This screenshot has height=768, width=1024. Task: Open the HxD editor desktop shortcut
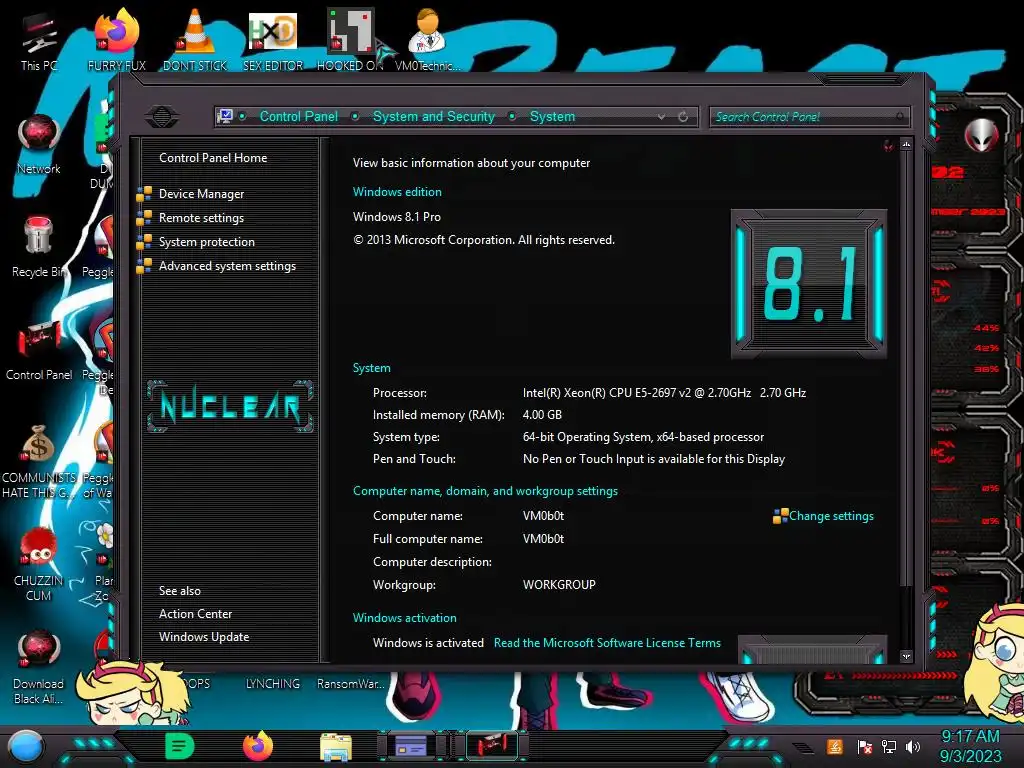pyautogui.click(x=273, y=39)
